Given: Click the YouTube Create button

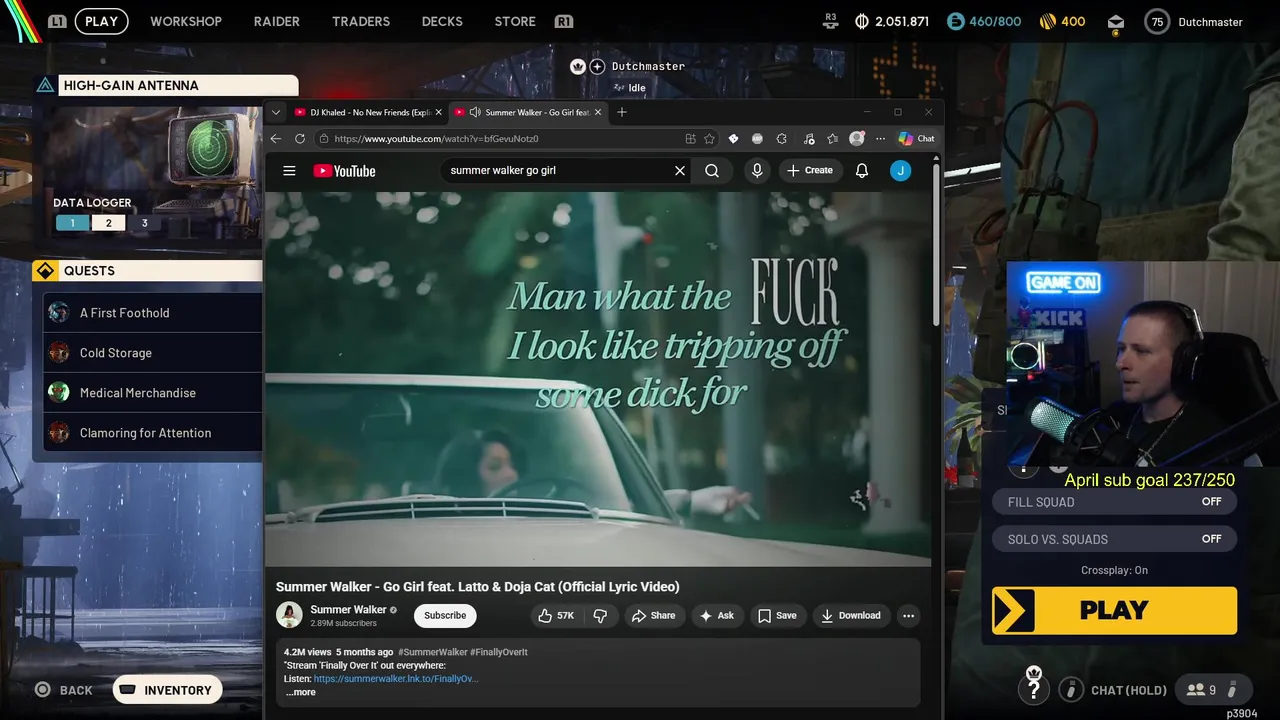Looking at the screenshot, I should pos(810,171).
